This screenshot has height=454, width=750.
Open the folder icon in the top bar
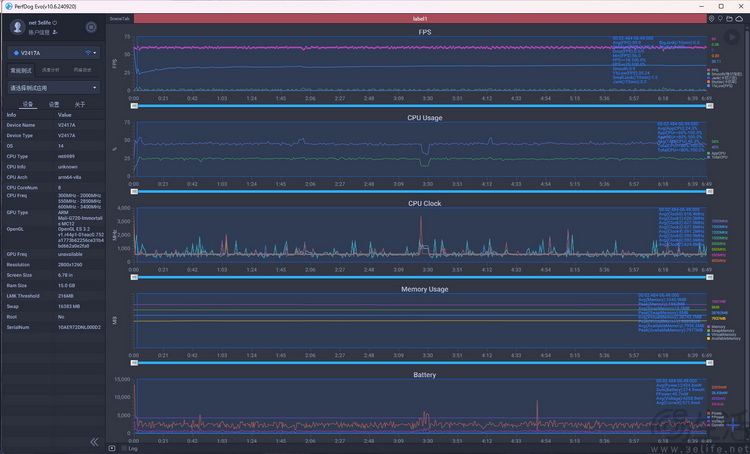[729, 19]
